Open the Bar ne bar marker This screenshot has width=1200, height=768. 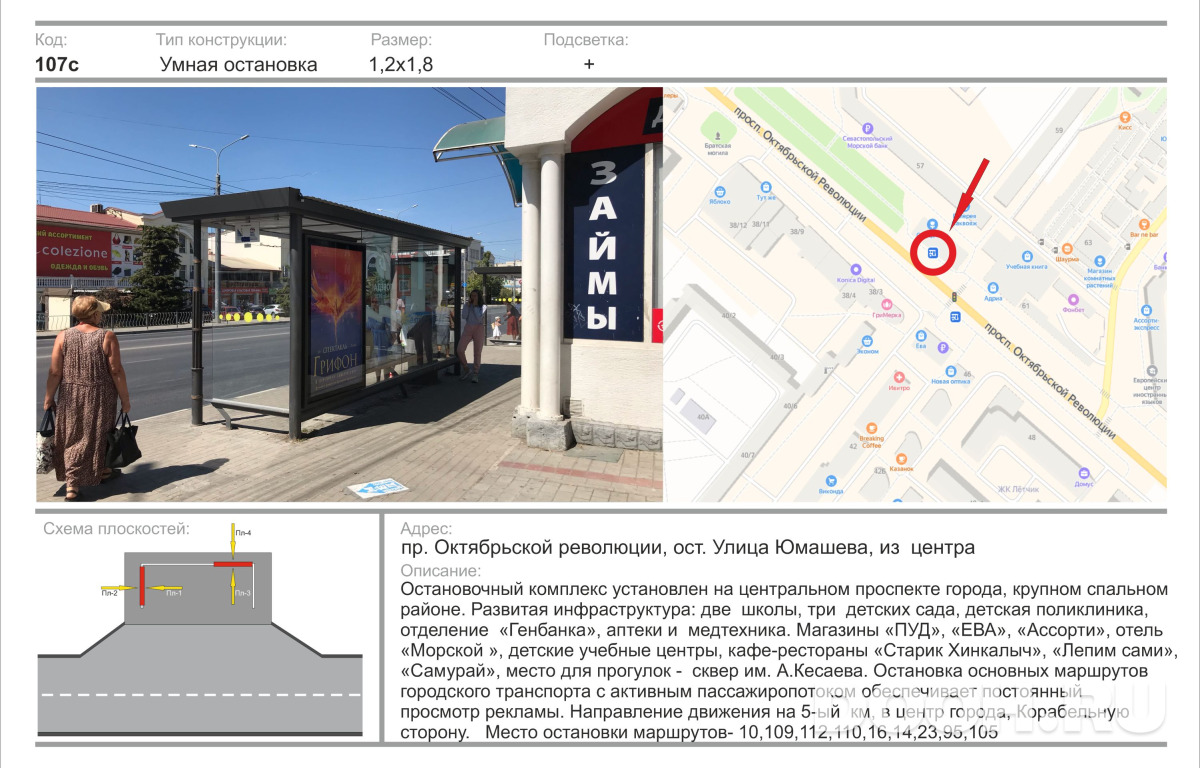[1143, 223]
